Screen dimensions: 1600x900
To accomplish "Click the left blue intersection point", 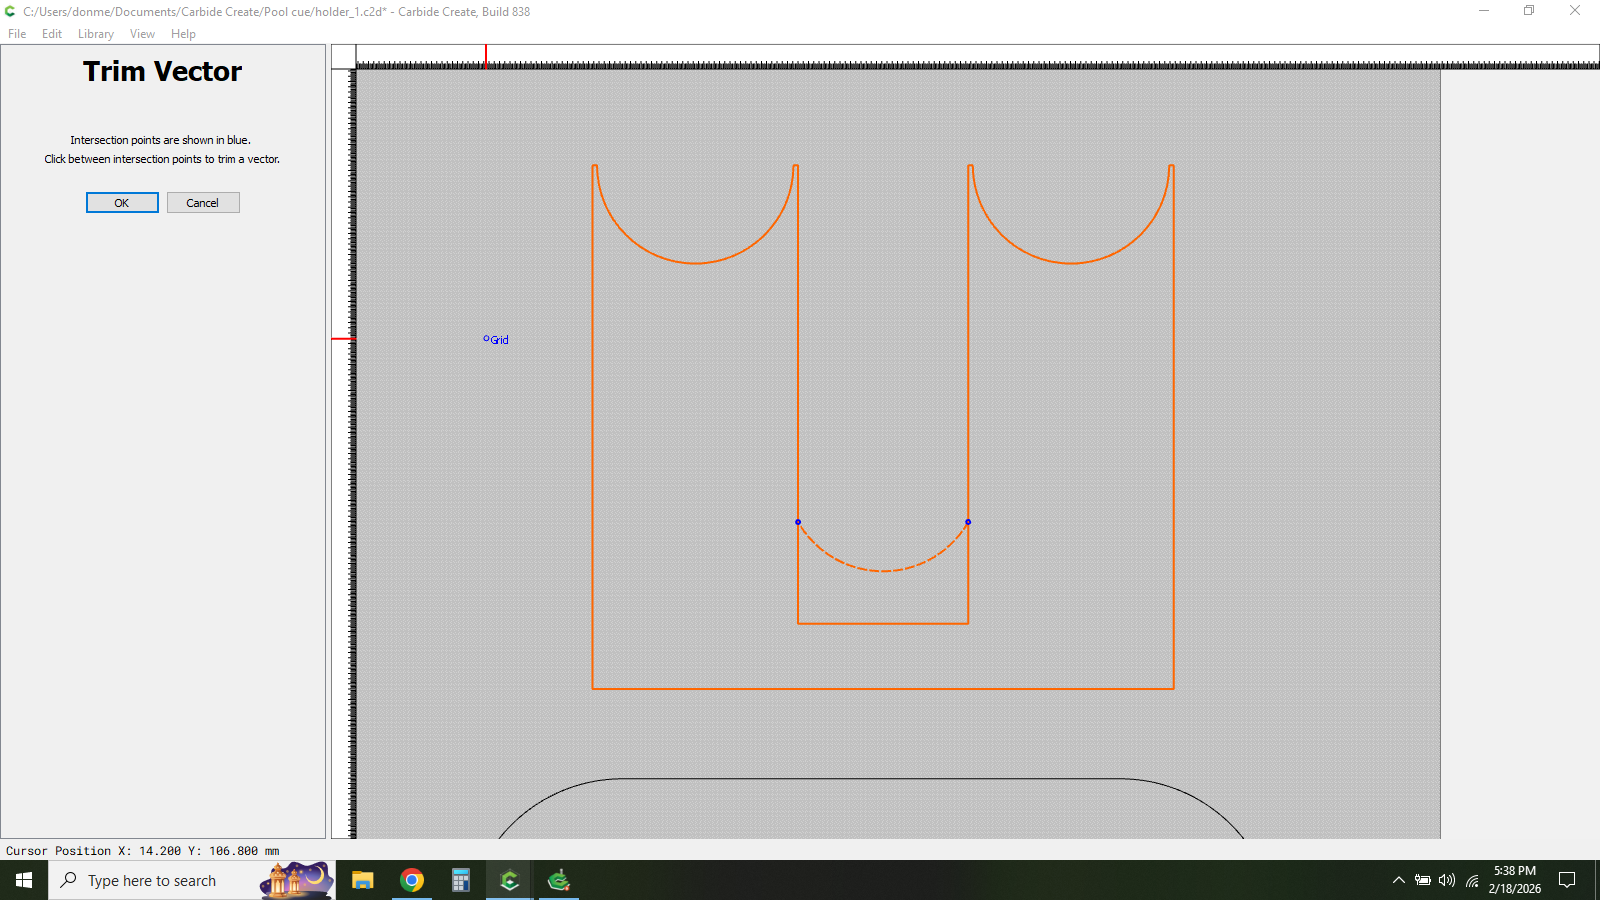I will (x=798, y=522).
